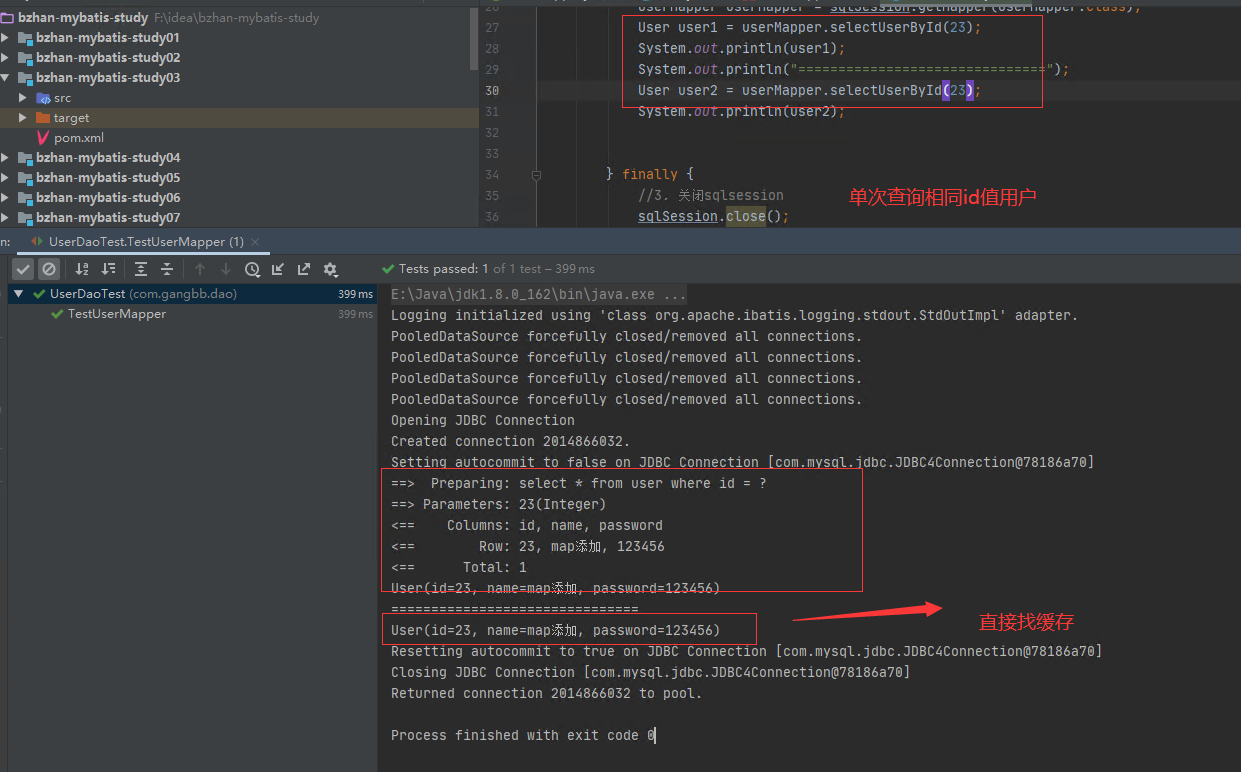Viewport: 1241px width, 772px height.
Task: Click the Maven icon beside pom.xml
Action: click(x=43, y=138)
